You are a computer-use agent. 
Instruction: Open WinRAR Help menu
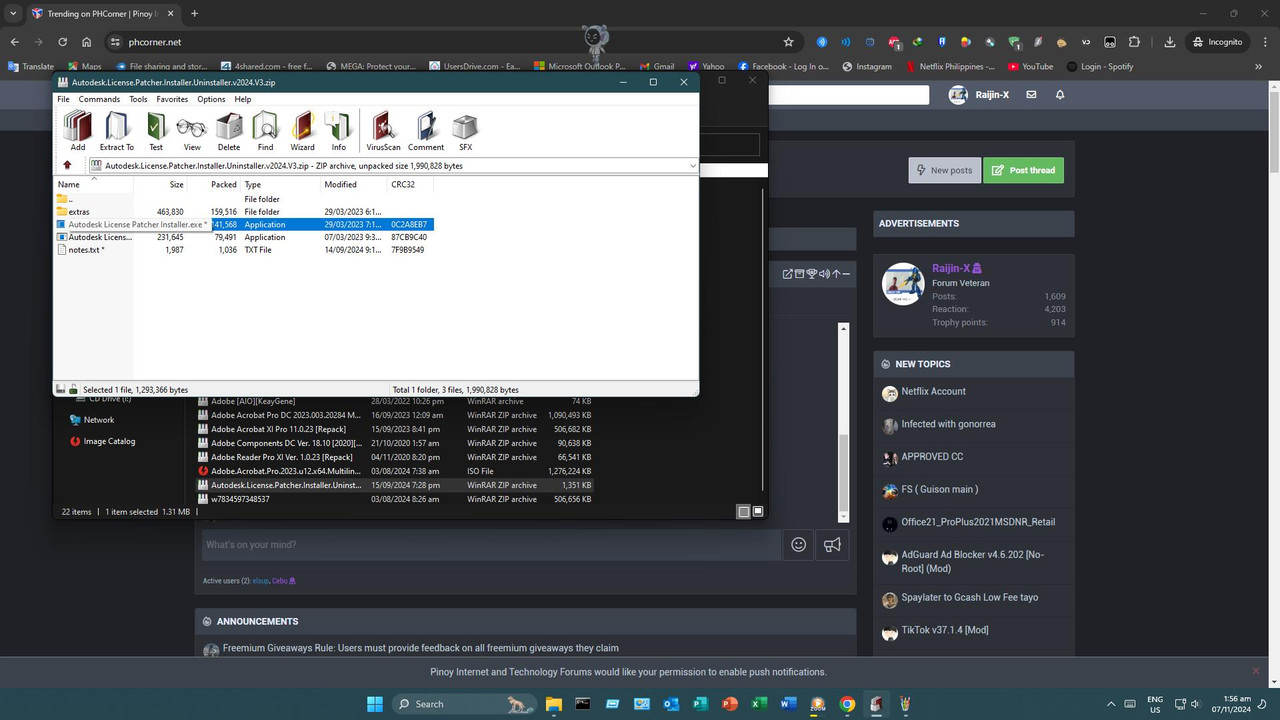coord(243,99)
